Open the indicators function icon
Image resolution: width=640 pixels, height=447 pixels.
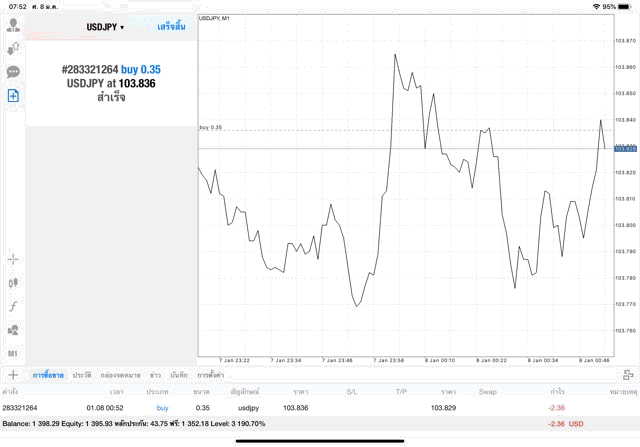coord(14,306)
